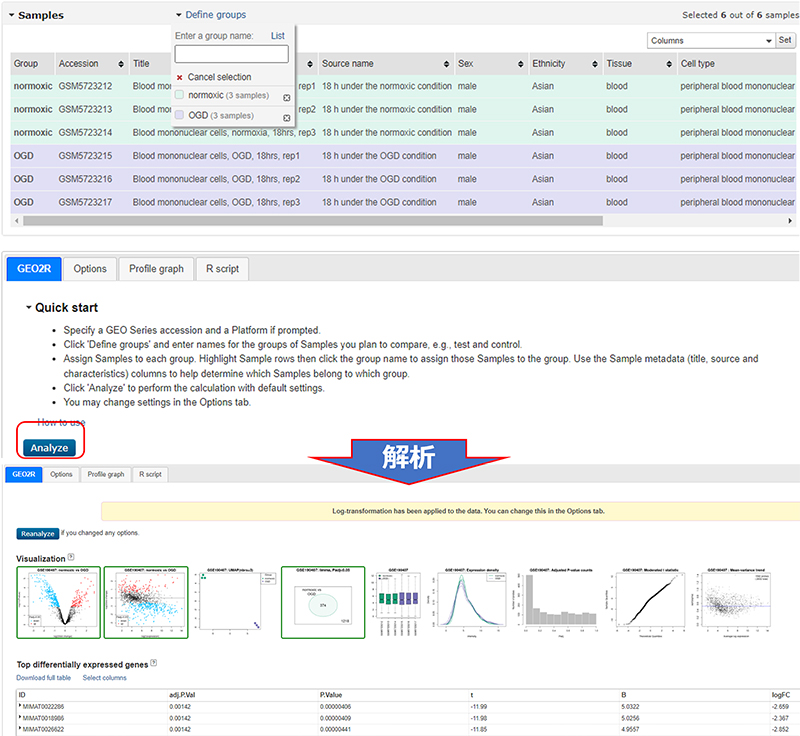The width and height of the screenshot is (800, 736).
Task: Click the group name input field
Action: (232, 54)
